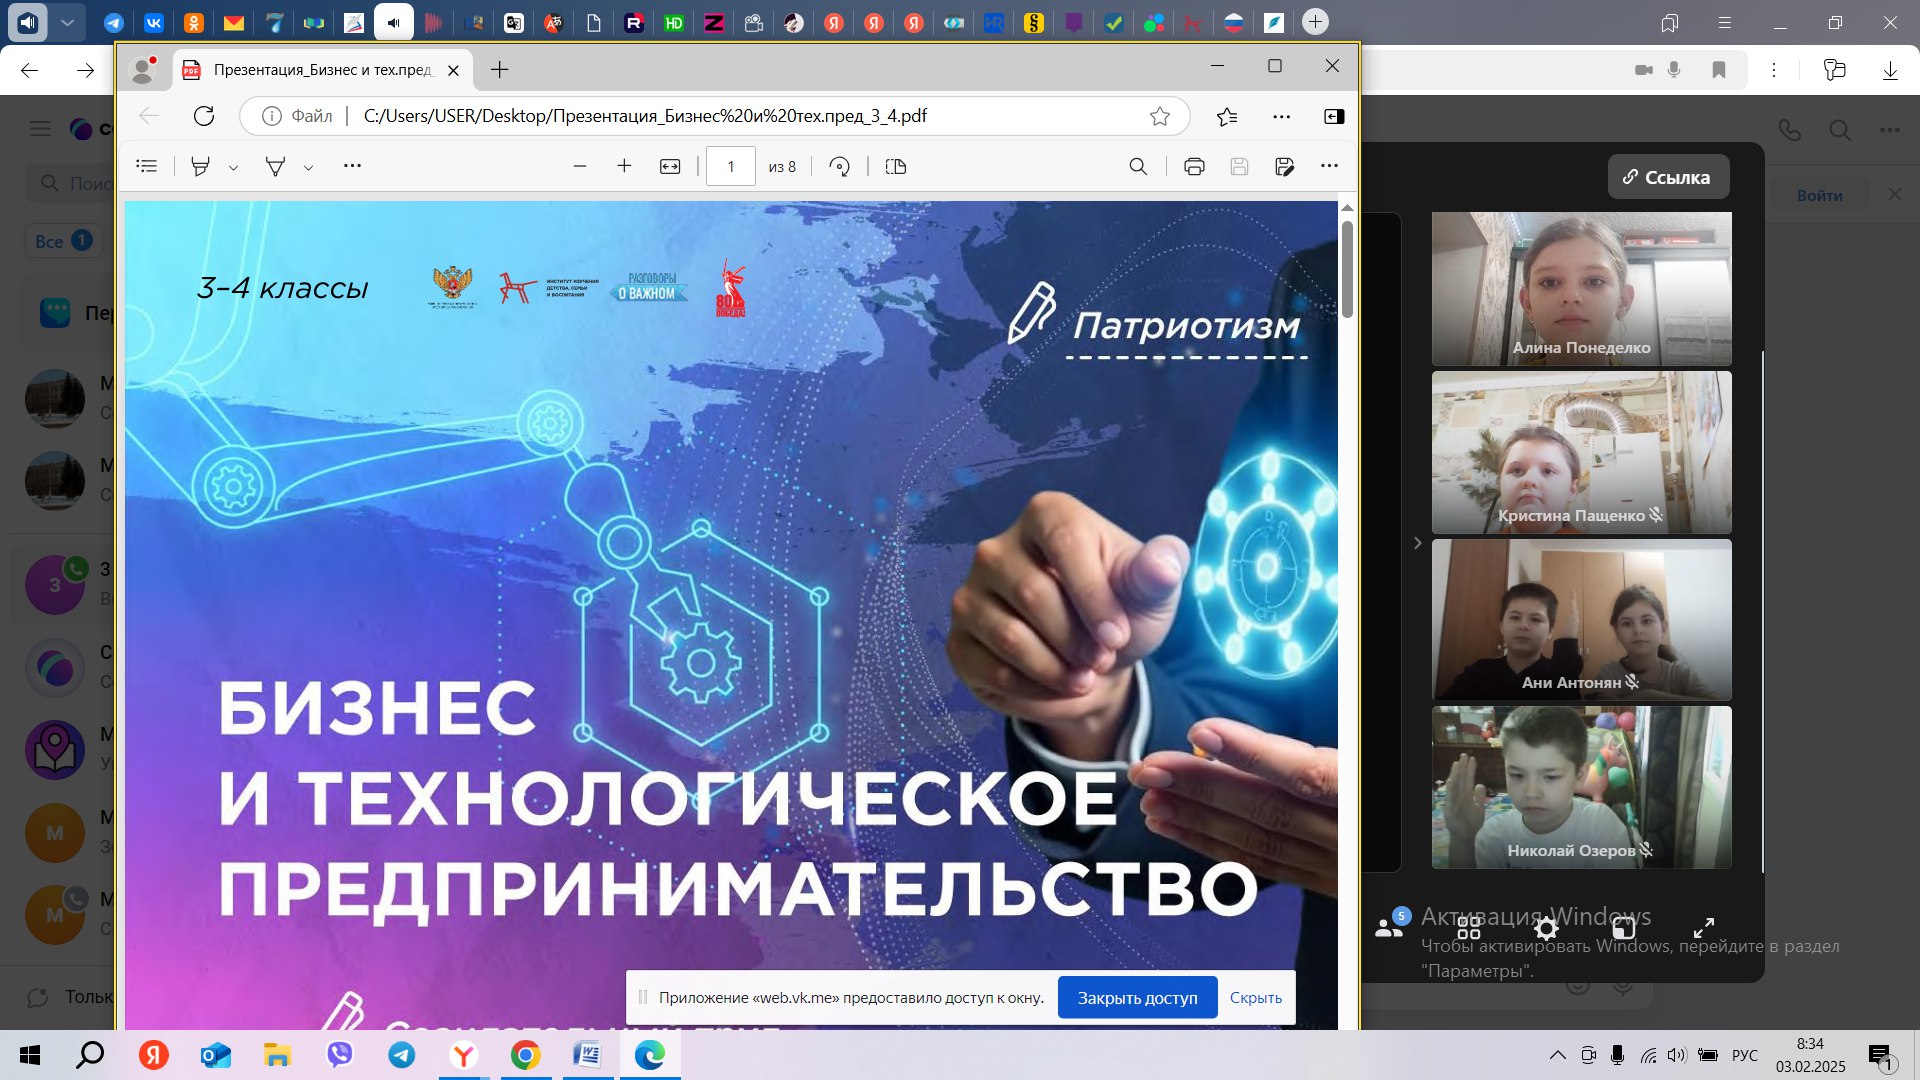Go back in the Yandex browser
This screenshot has width=1920, height=1080.
[x=29, y=70]
